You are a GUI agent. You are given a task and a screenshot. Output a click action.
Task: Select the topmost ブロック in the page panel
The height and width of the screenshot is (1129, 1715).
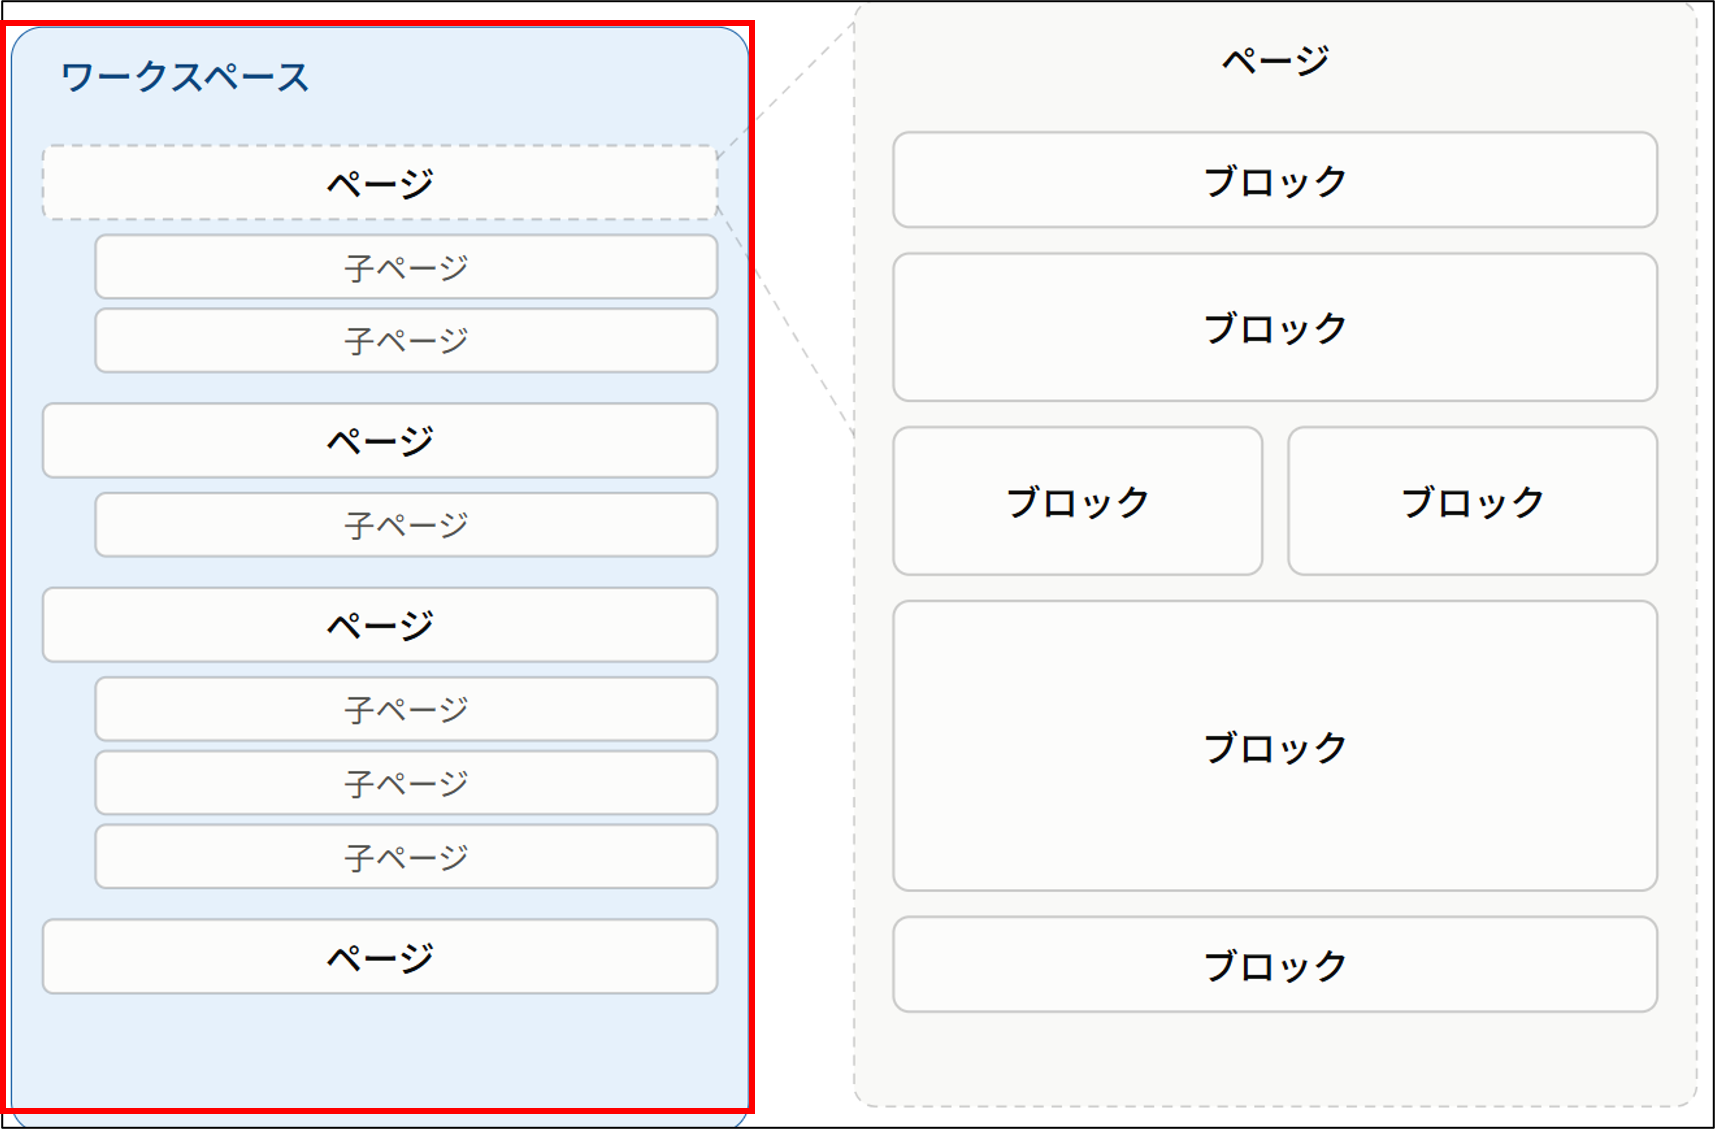pyautogui.click(x=1275, y=180)
